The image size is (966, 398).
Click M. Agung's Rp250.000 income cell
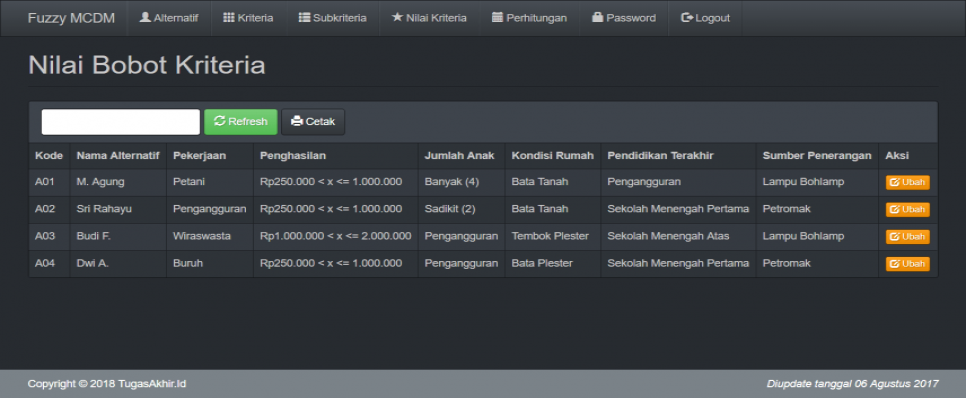[336, 182]
